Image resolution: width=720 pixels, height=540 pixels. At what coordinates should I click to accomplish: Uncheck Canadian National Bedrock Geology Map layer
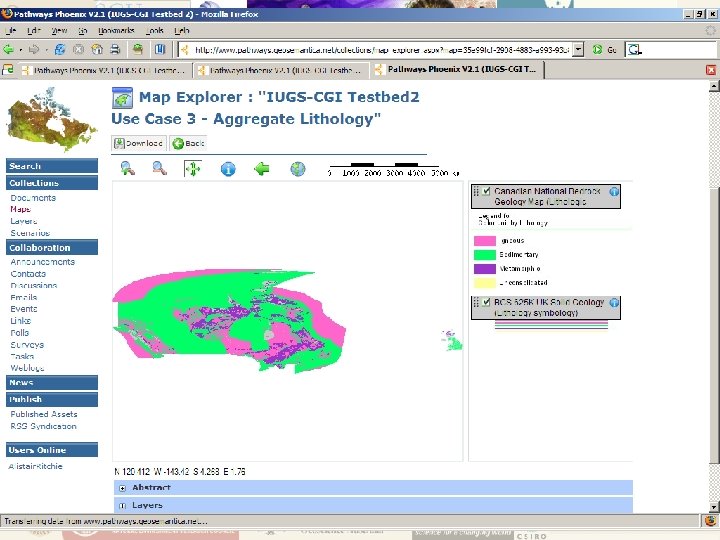pos(486,191)
